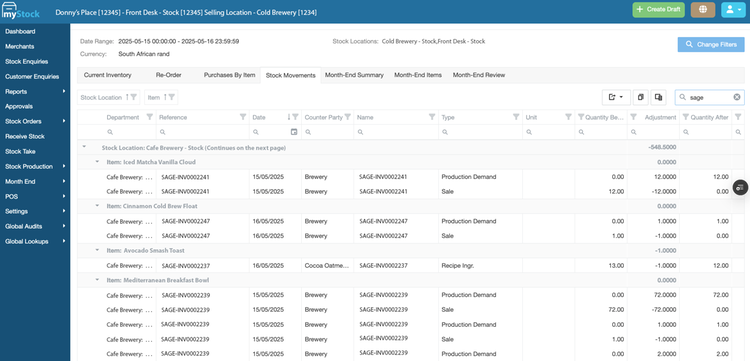Click the 'Cocoa Oatme…' Counter Party cell

click(x=328, y=265)
